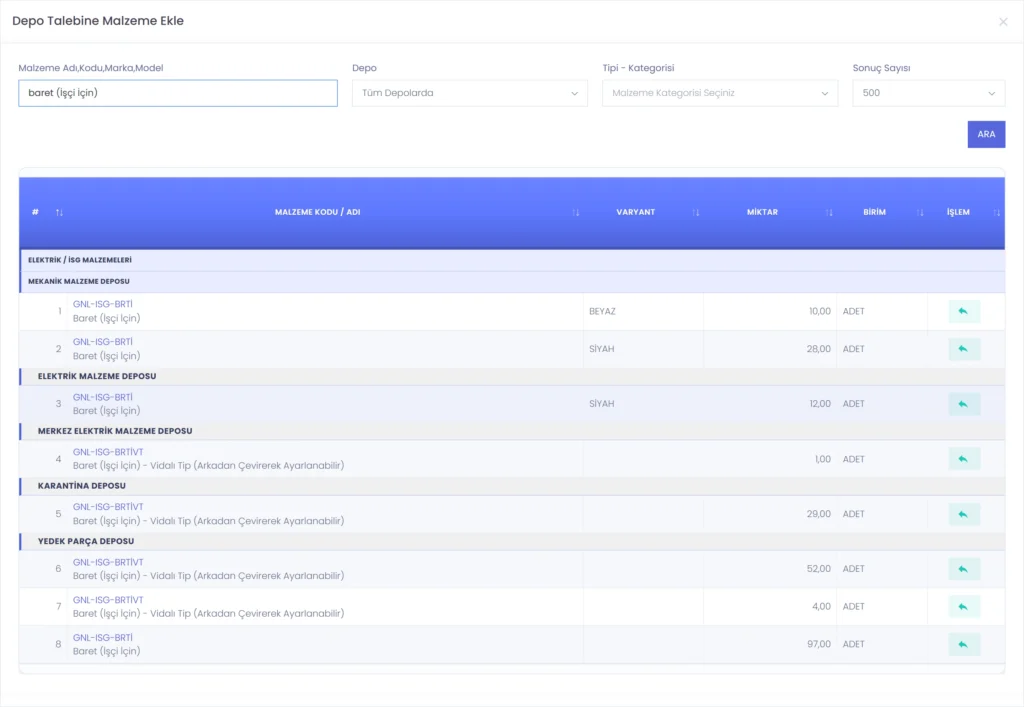Open the GNL-ISG-BRTİVT link in row 7
1024x707 pixels.
[x=108, y=600]
